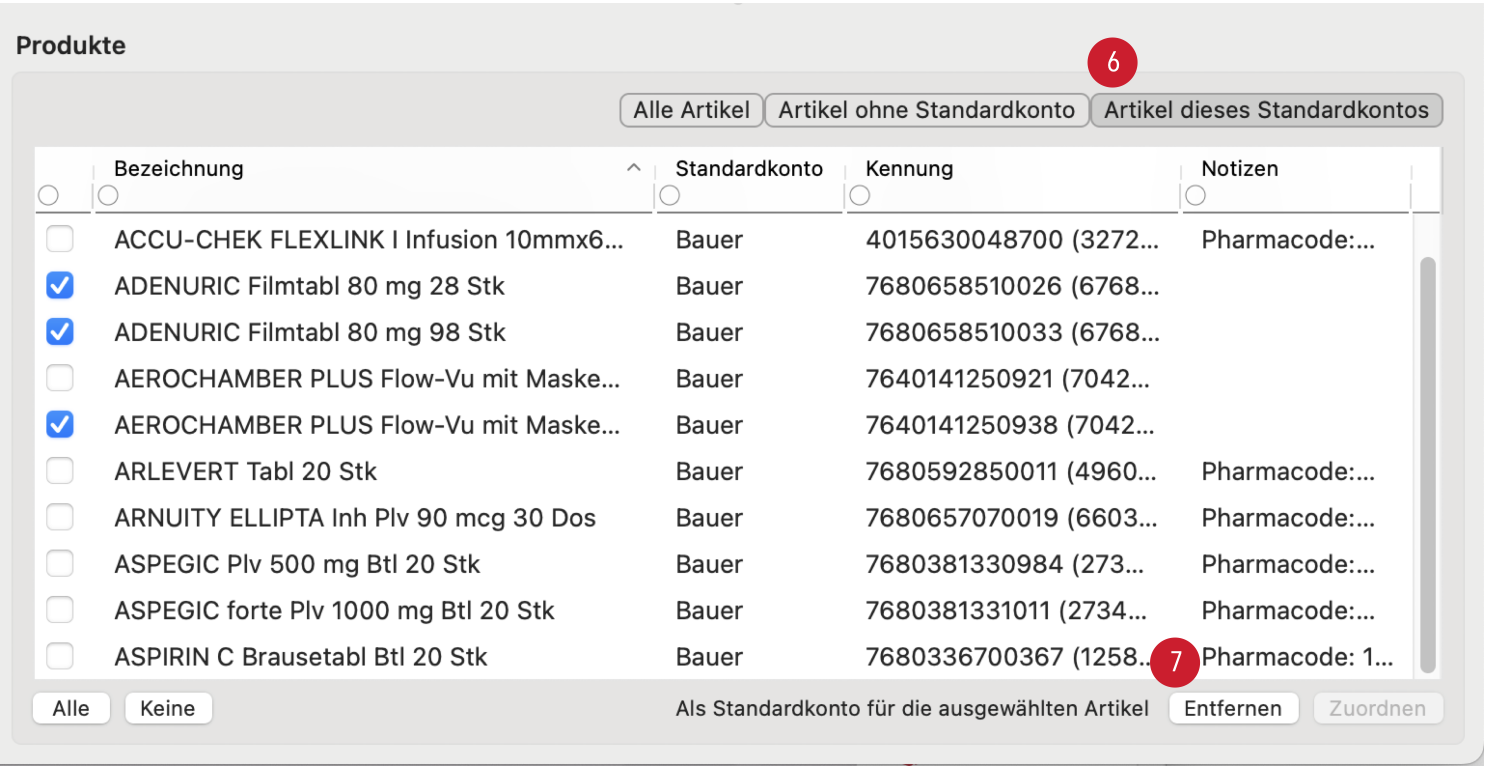This screenshot has height=770, width=1485.
Task: Click the filter circle under Kennung header
Action: (x=860, y=196)
